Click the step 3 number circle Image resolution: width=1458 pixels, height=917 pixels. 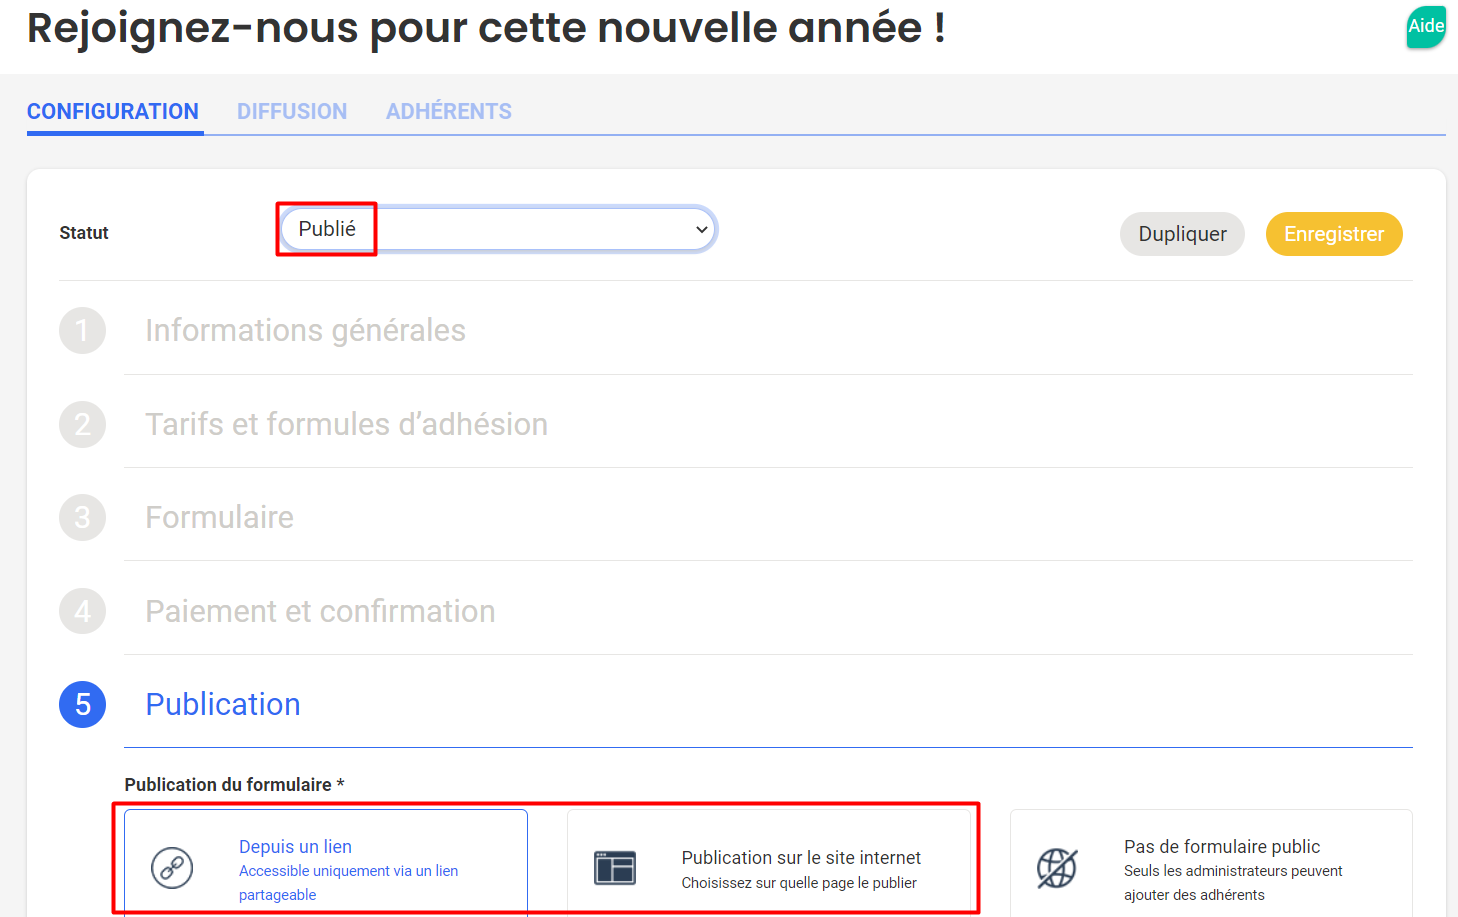[83, 517]
